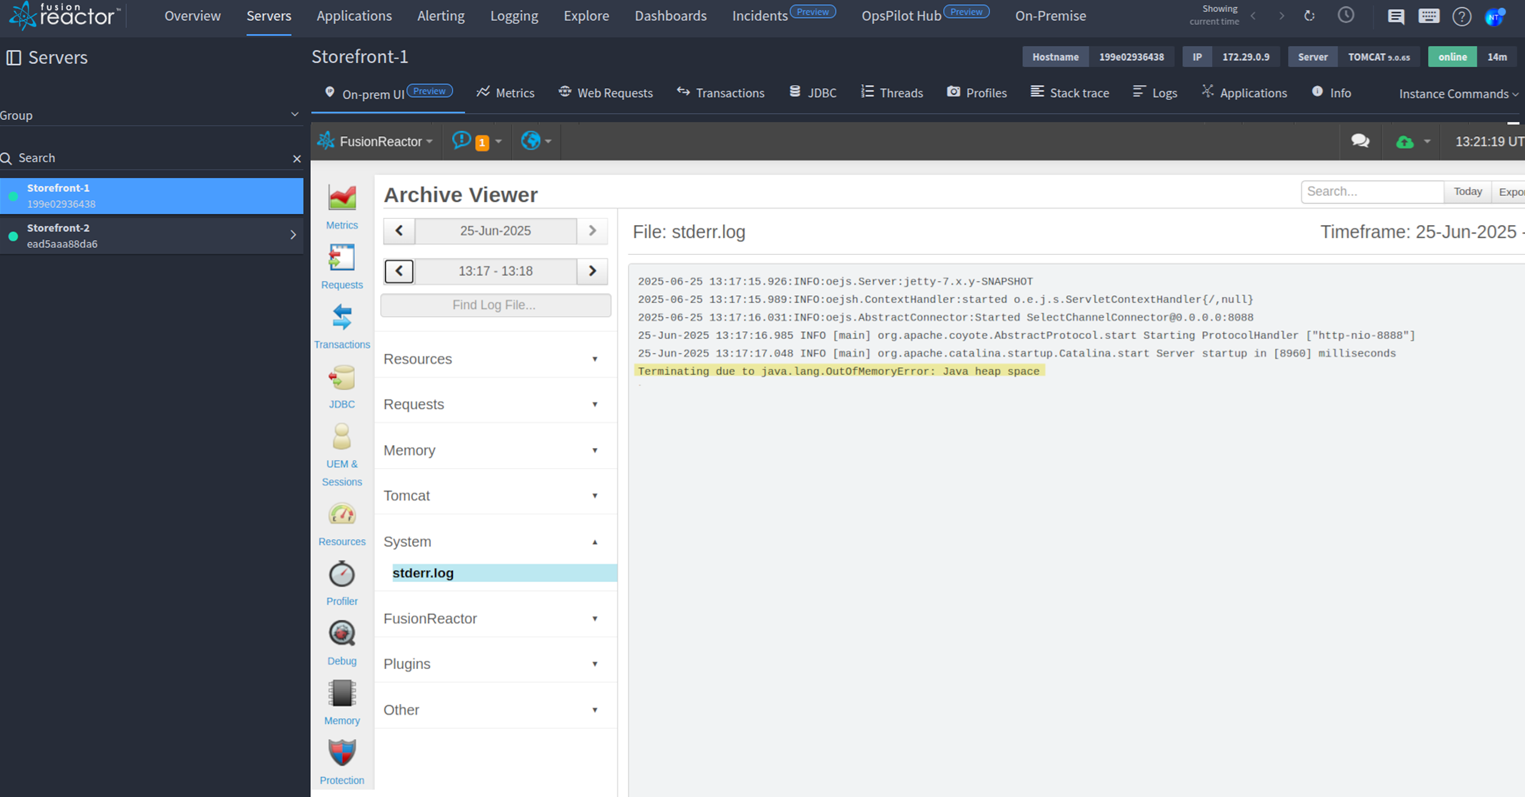
Task: Click the Find Log File field
Action: pyautogui.click(x=495, y=305)
